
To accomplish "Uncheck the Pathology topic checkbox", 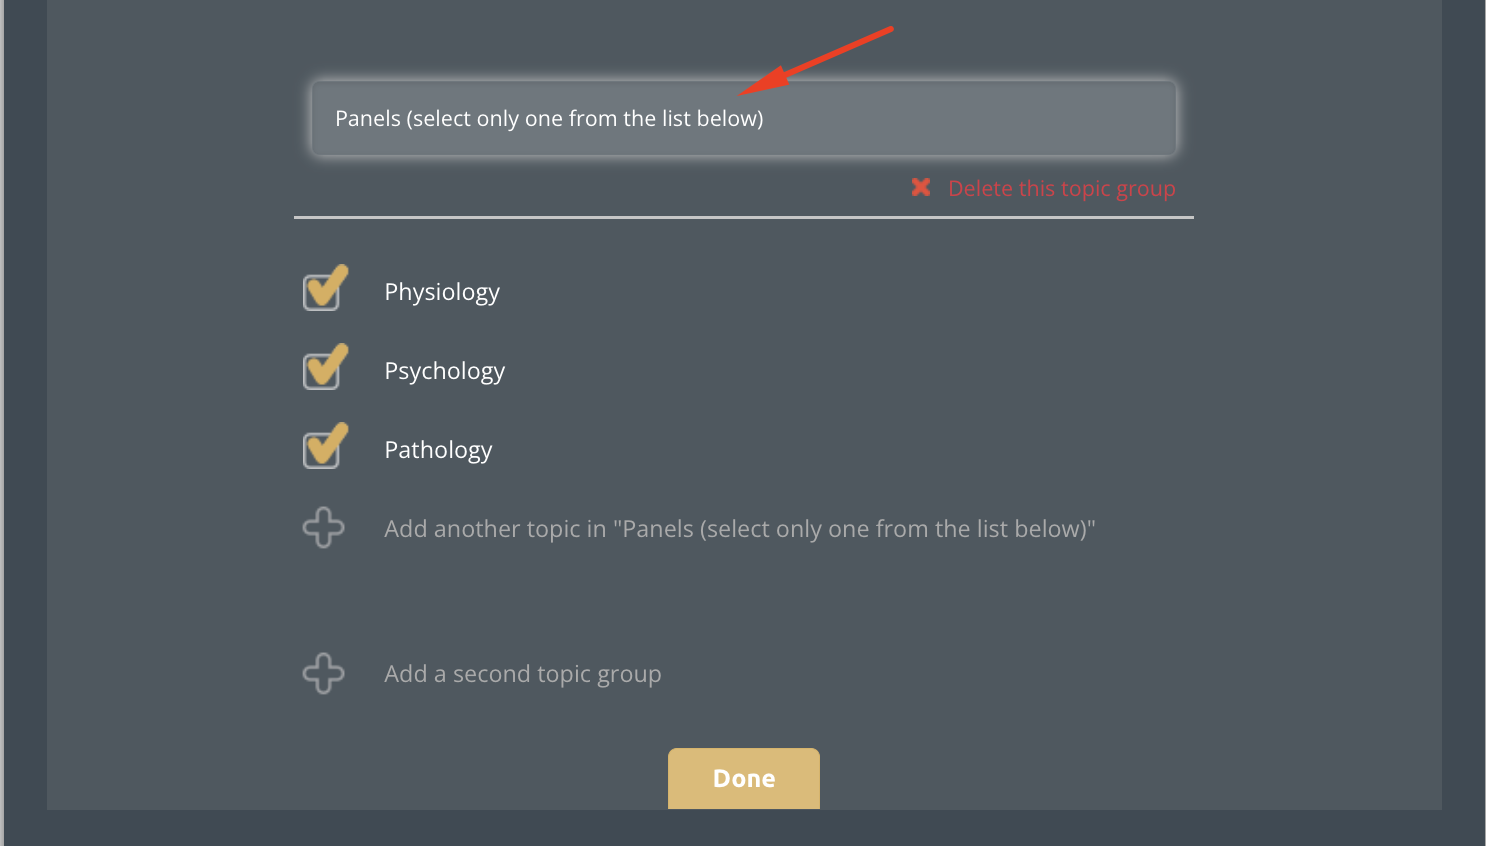I will coord(322,450).
